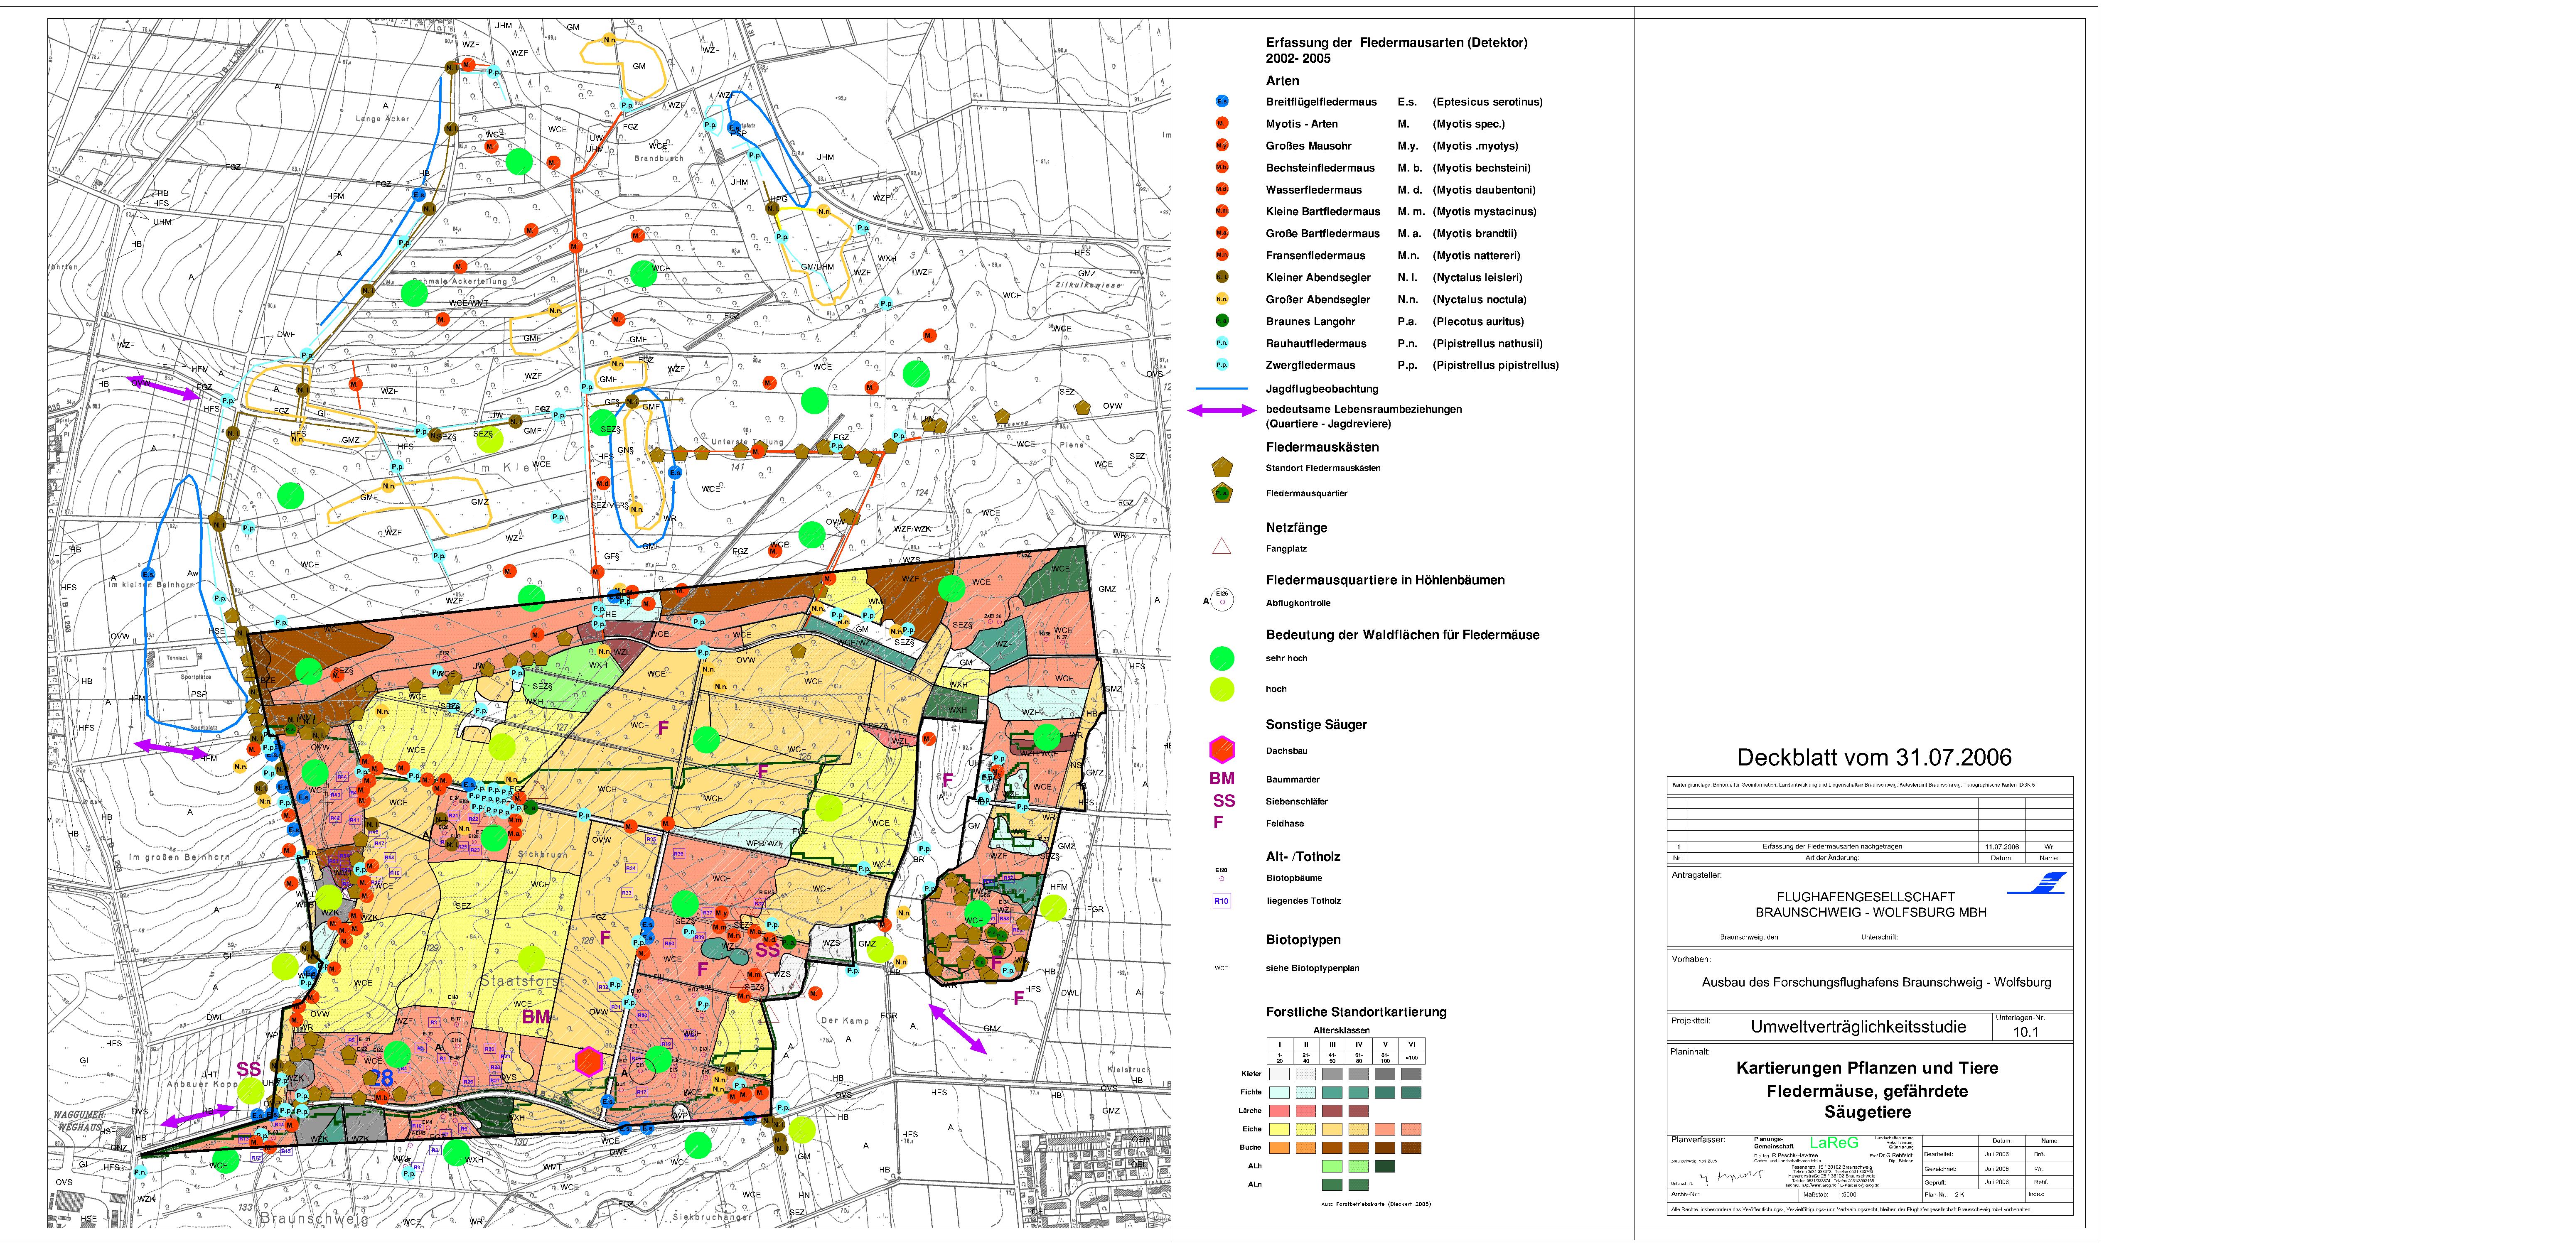Select the Braunes Langohr green legend circle

(1222, 321)
